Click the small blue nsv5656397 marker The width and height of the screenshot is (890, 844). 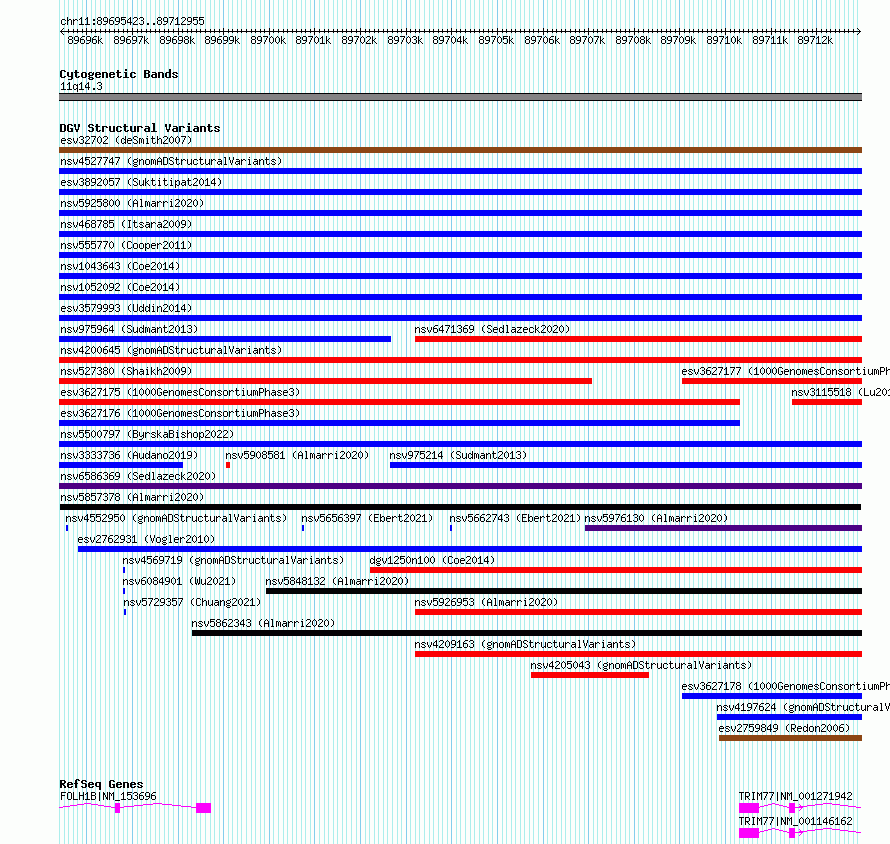pyautogui.click(x=303, y=528)
